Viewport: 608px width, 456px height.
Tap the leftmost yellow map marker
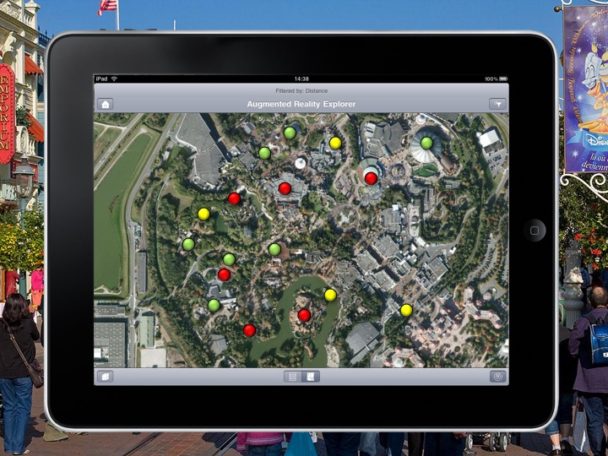click(x=204, y=214)
